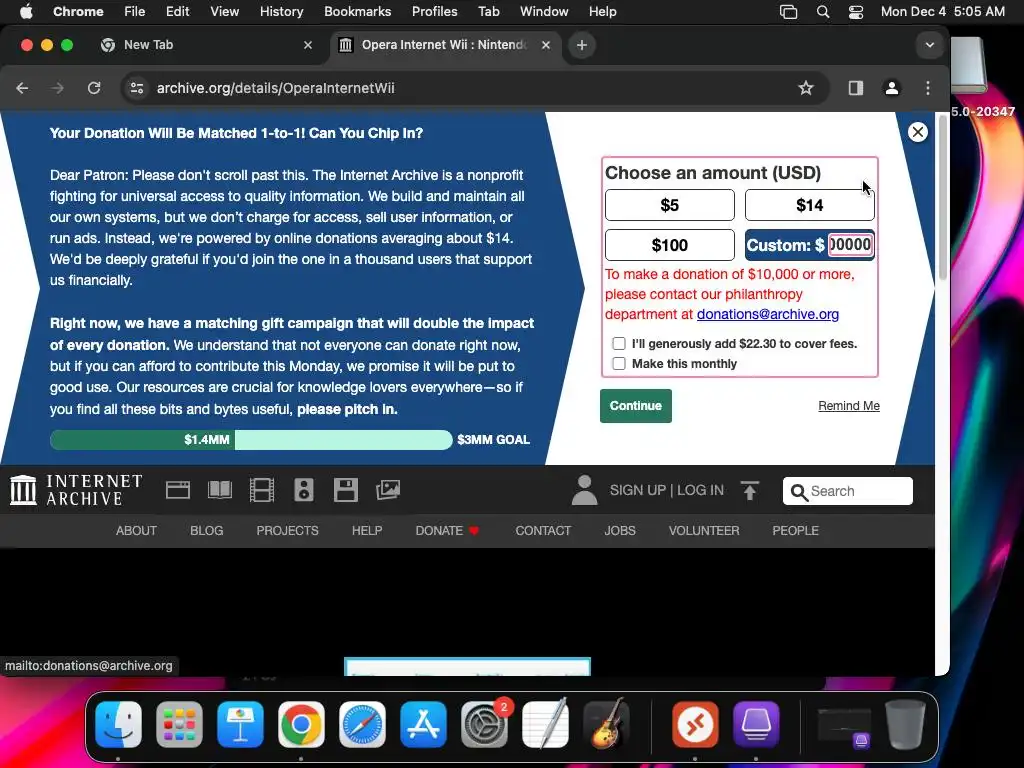Image resolution: width=1024 pixels, height=768 pixels.
Task: Open the ABOUT navigation item
Action: coord(136,530)
